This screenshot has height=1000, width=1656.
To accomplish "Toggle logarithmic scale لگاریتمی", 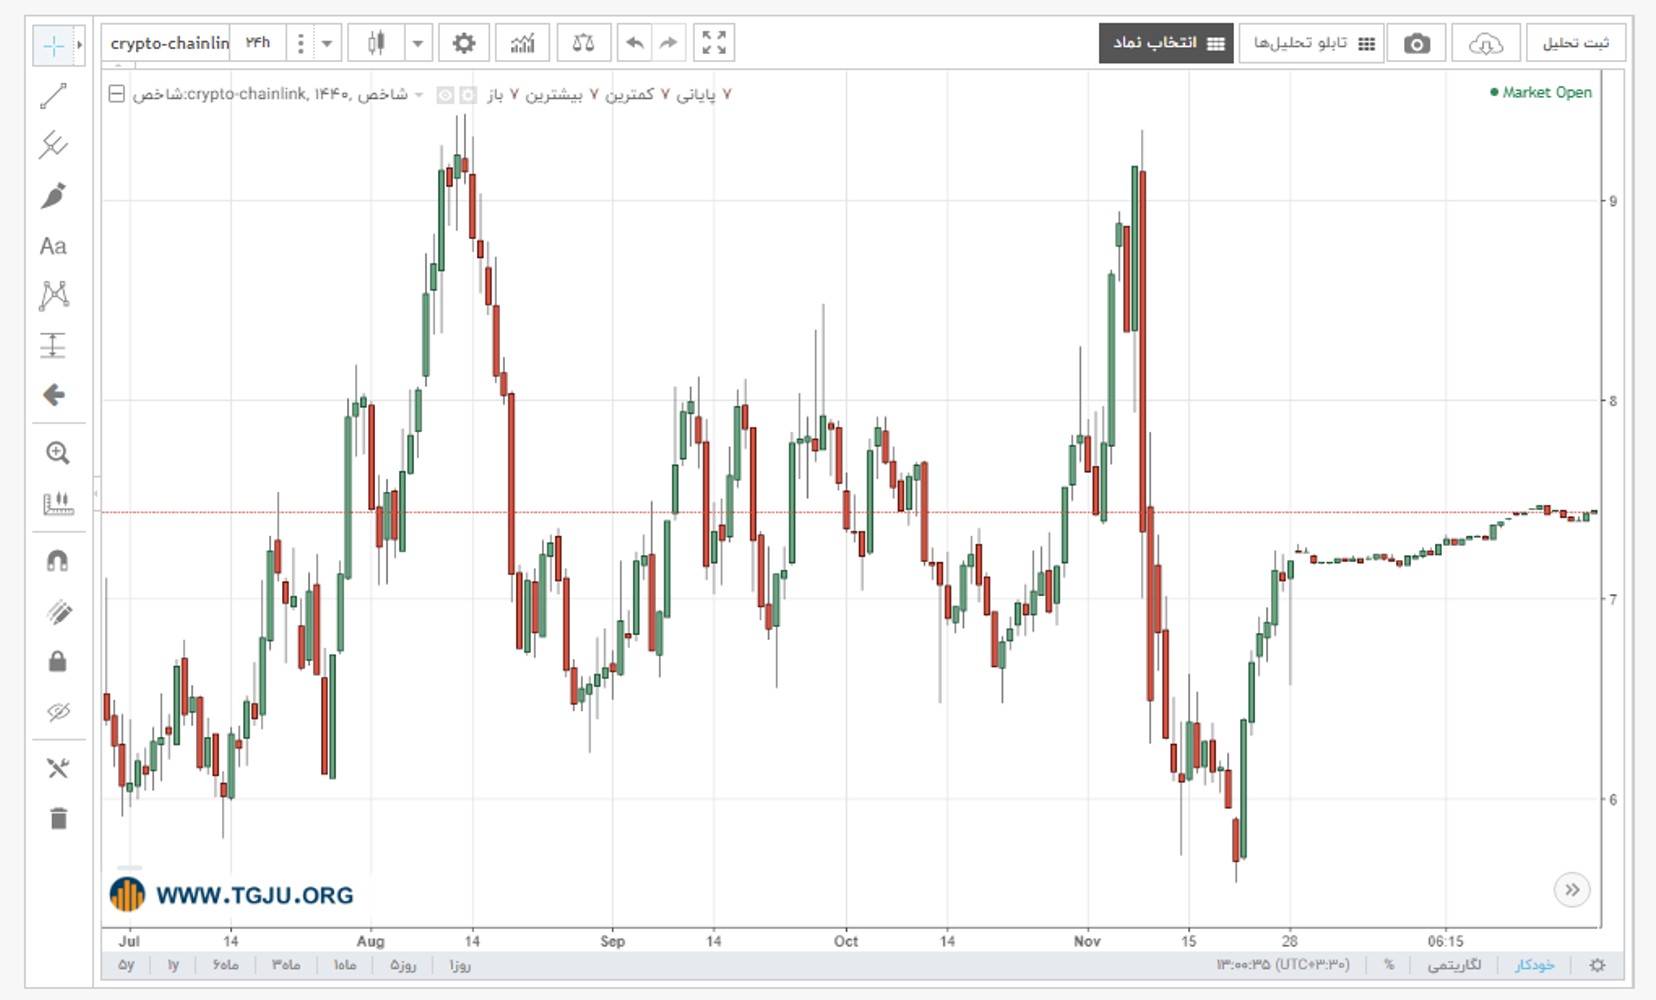I will pyautogui.click(x=1454, y=965).
